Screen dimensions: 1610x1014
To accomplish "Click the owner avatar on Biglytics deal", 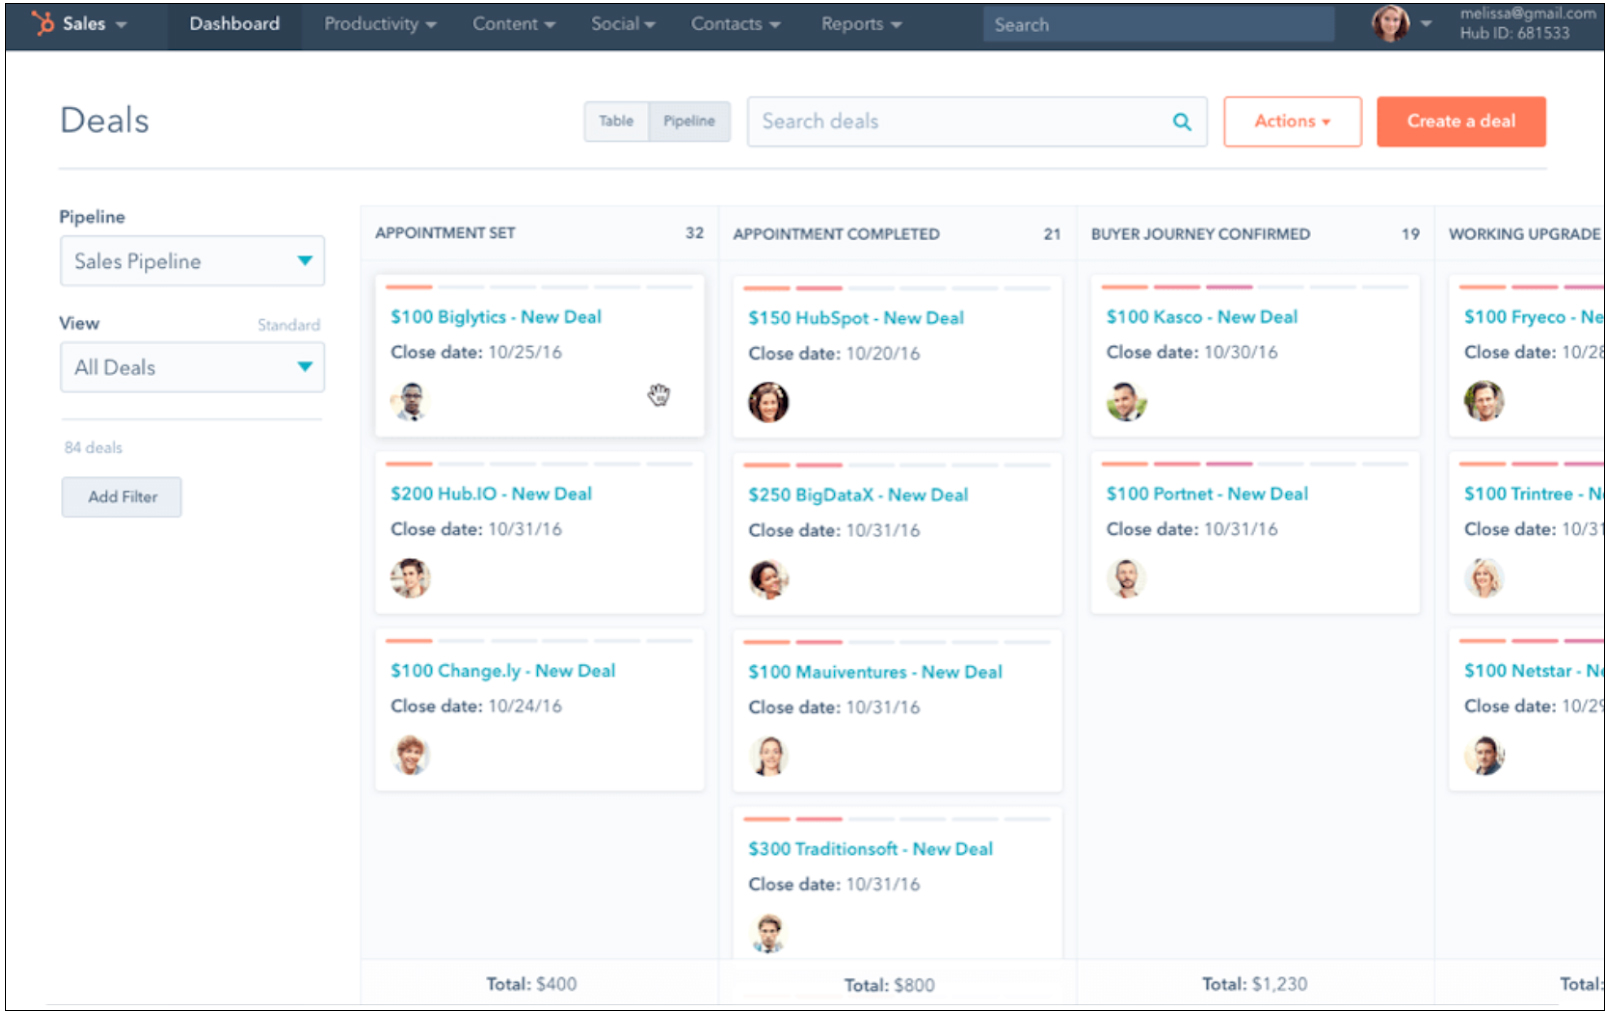I will [x=410, y=401].
